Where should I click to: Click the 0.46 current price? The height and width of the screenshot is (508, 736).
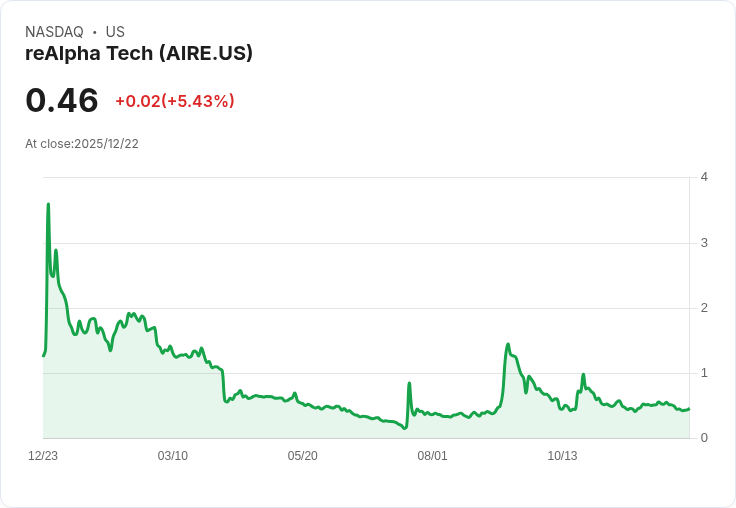tap(62, 101)
